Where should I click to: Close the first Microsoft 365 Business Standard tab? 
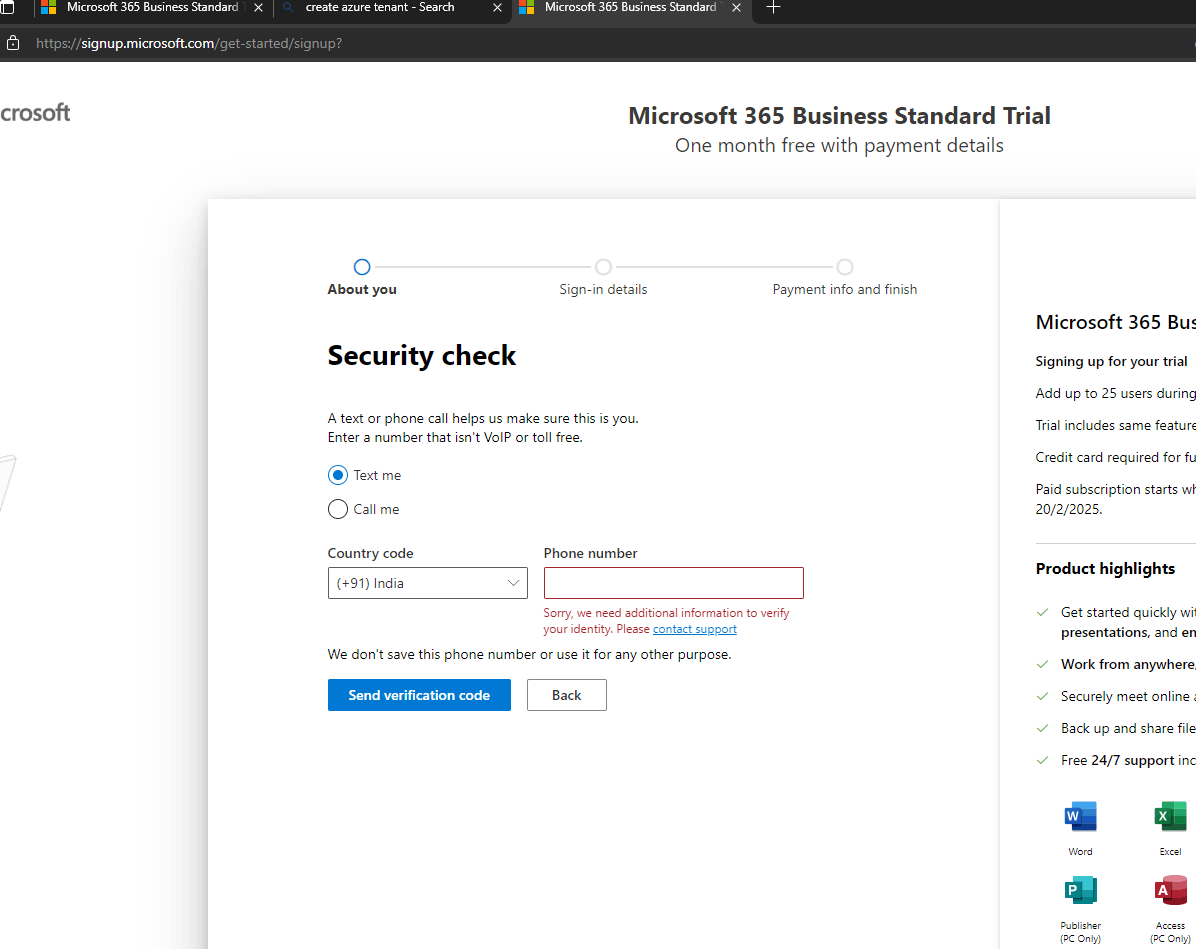[x=259, y=8]
